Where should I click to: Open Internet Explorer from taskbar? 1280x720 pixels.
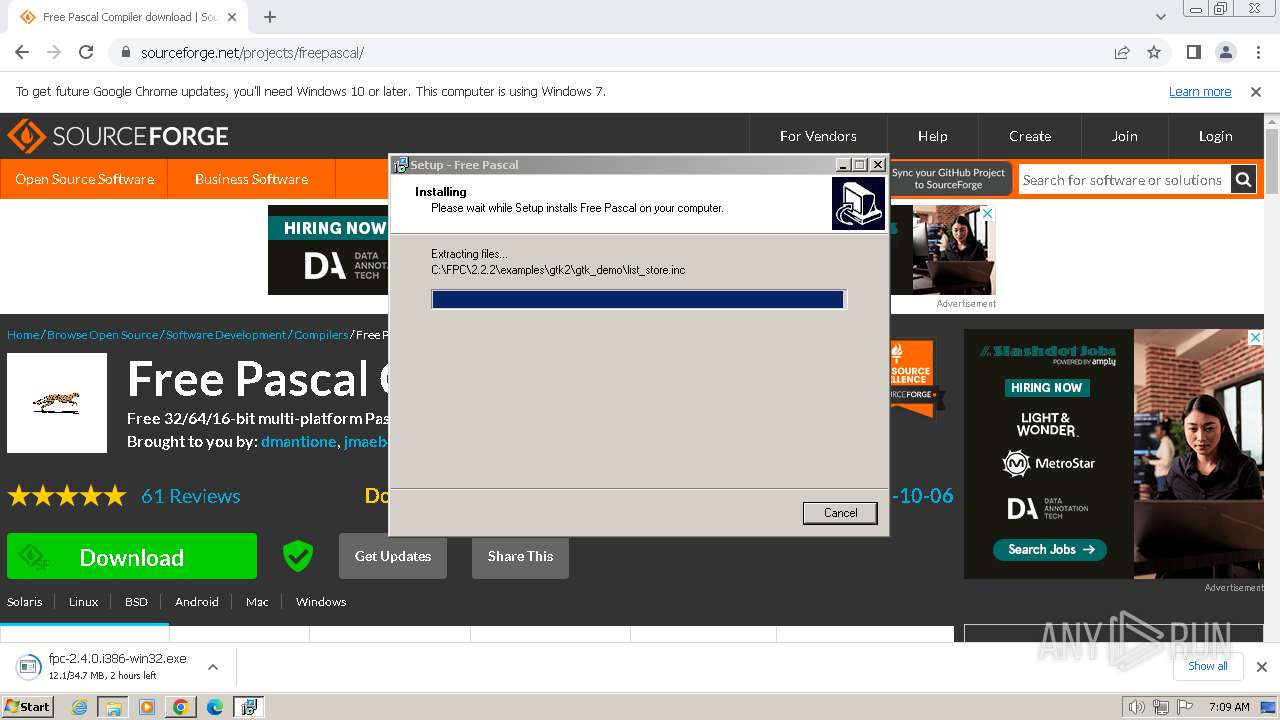(x=80, y=707)
